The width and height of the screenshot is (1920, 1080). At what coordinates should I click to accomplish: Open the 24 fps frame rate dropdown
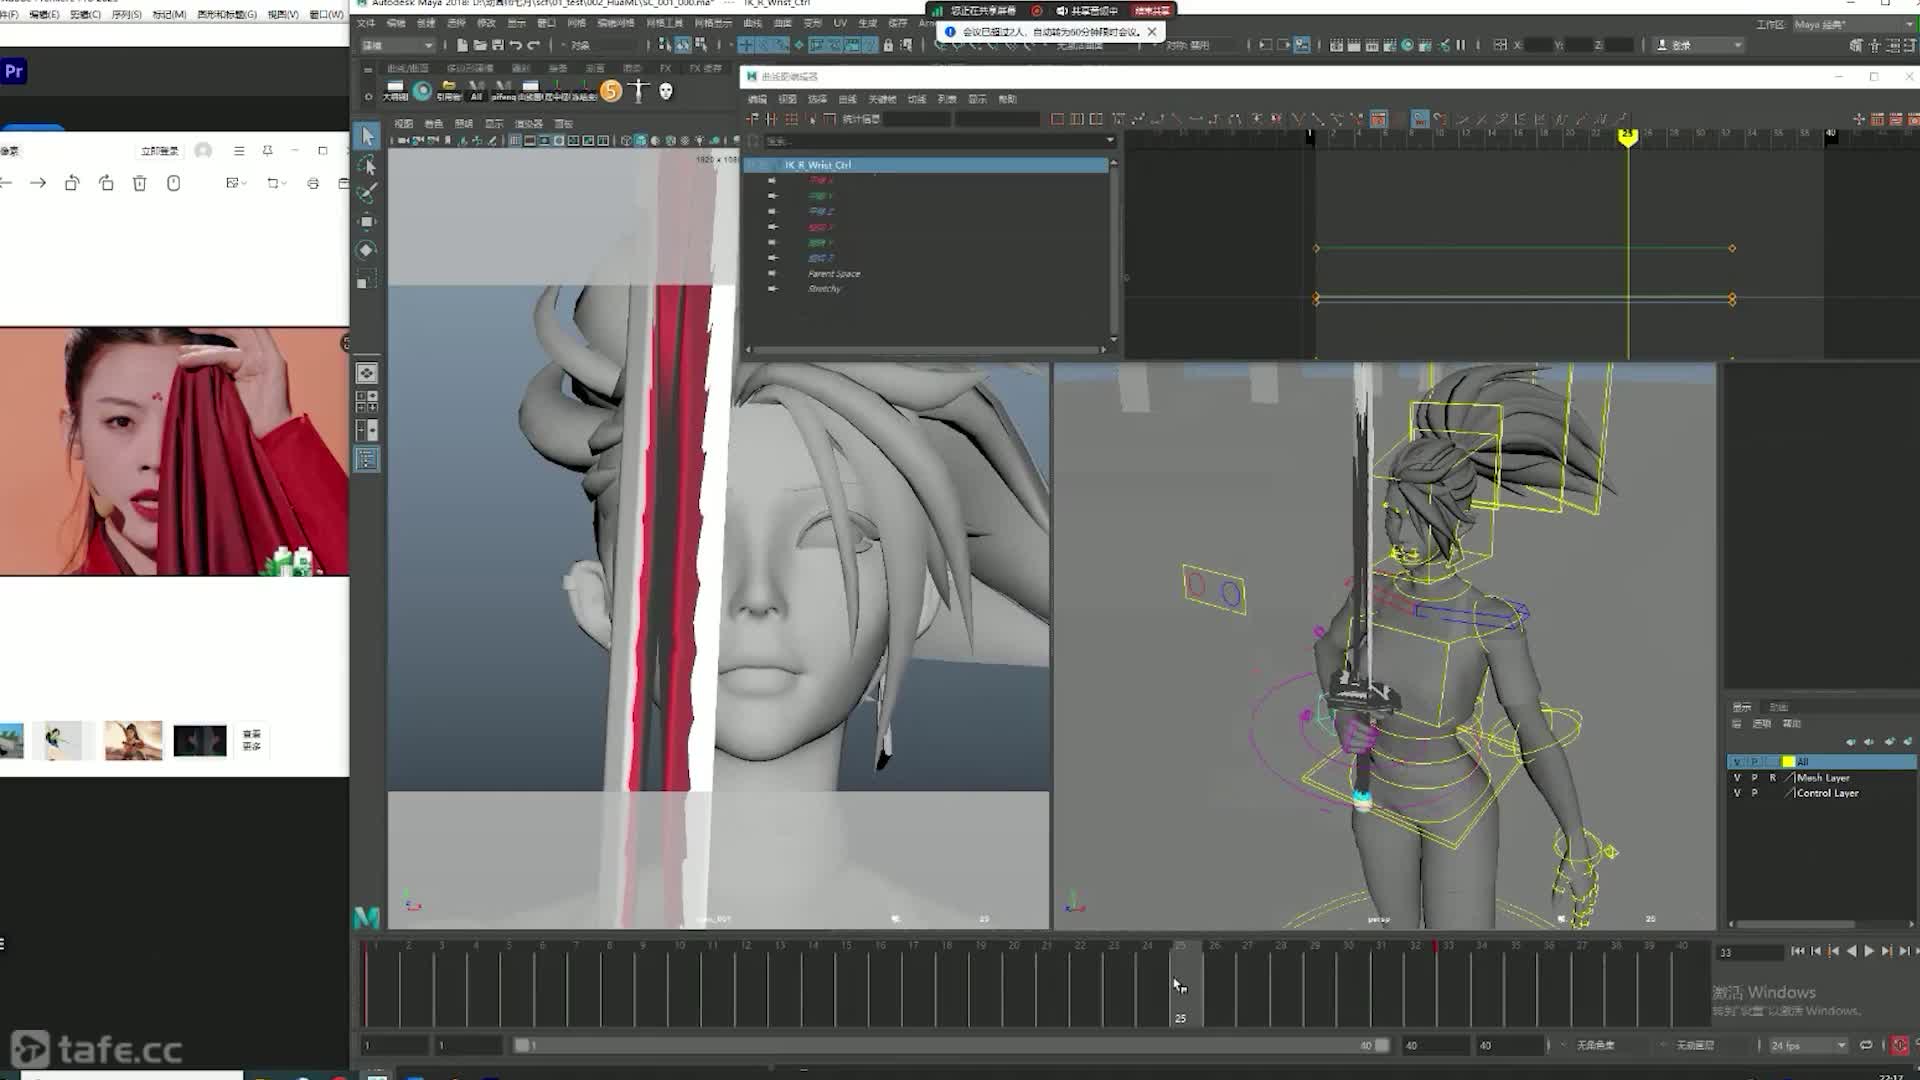[1808, 1045]
